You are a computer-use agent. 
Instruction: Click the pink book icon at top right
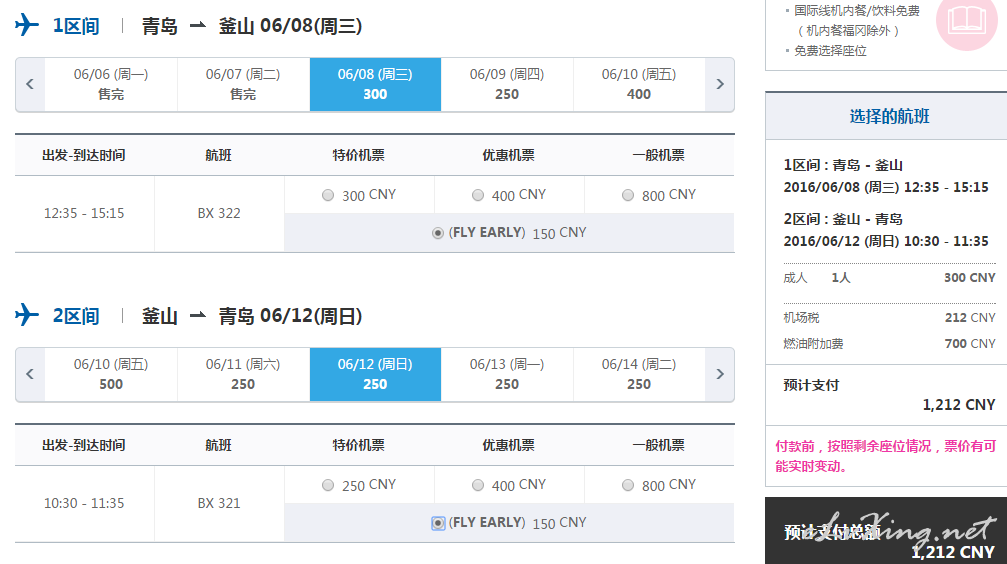tap(966, 21)
